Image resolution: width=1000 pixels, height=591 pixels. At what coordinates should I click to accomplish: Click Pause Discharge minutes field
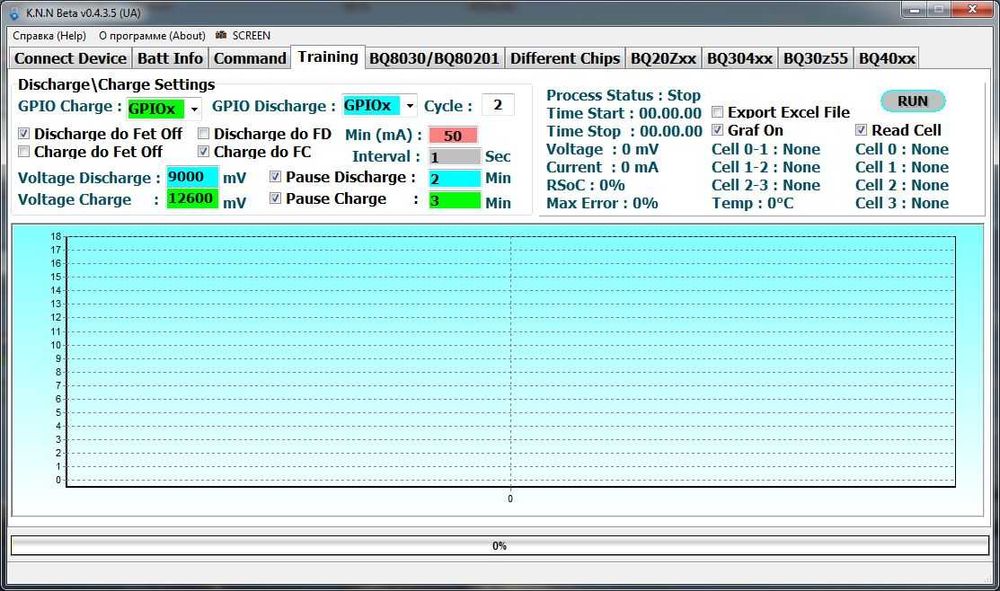(x=454, y=179)
